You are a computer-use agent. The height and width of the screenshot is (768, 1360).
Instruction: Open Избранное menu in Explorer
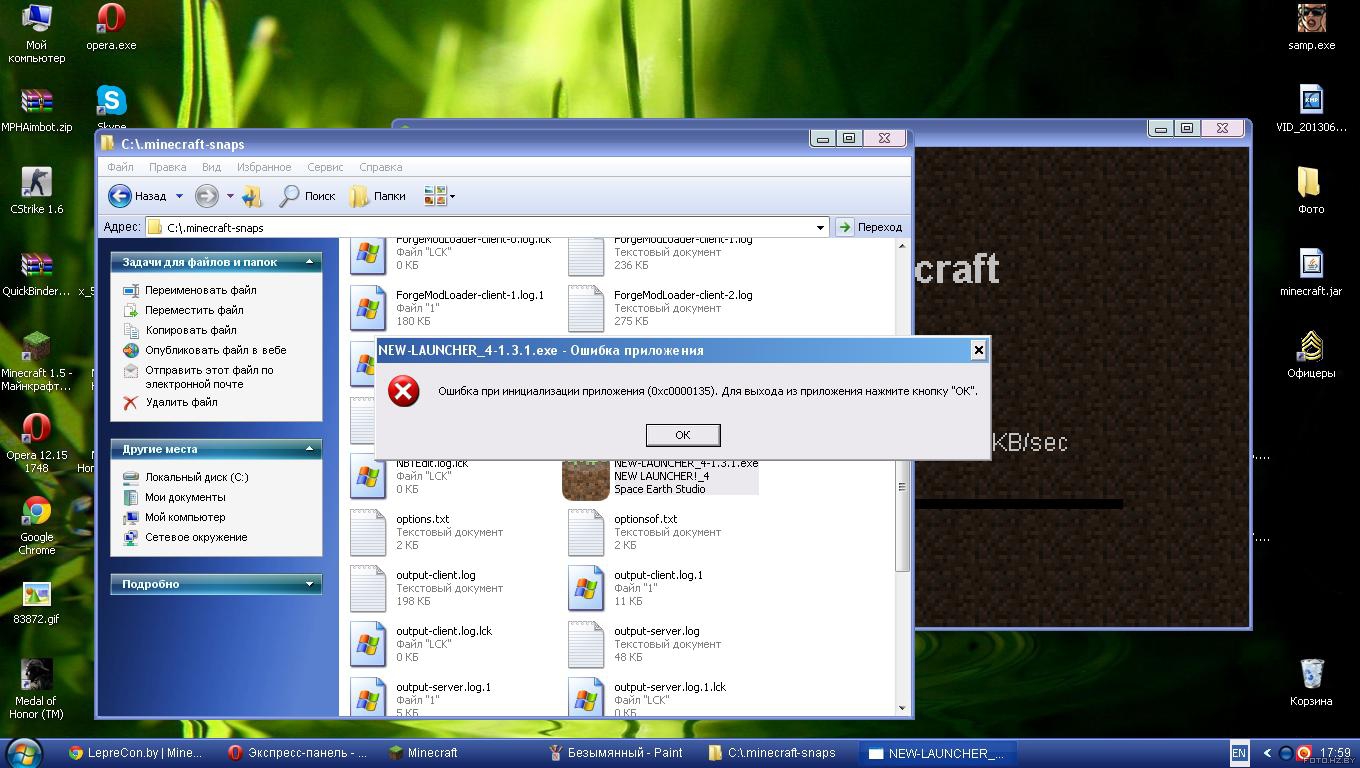pos(264,167)
